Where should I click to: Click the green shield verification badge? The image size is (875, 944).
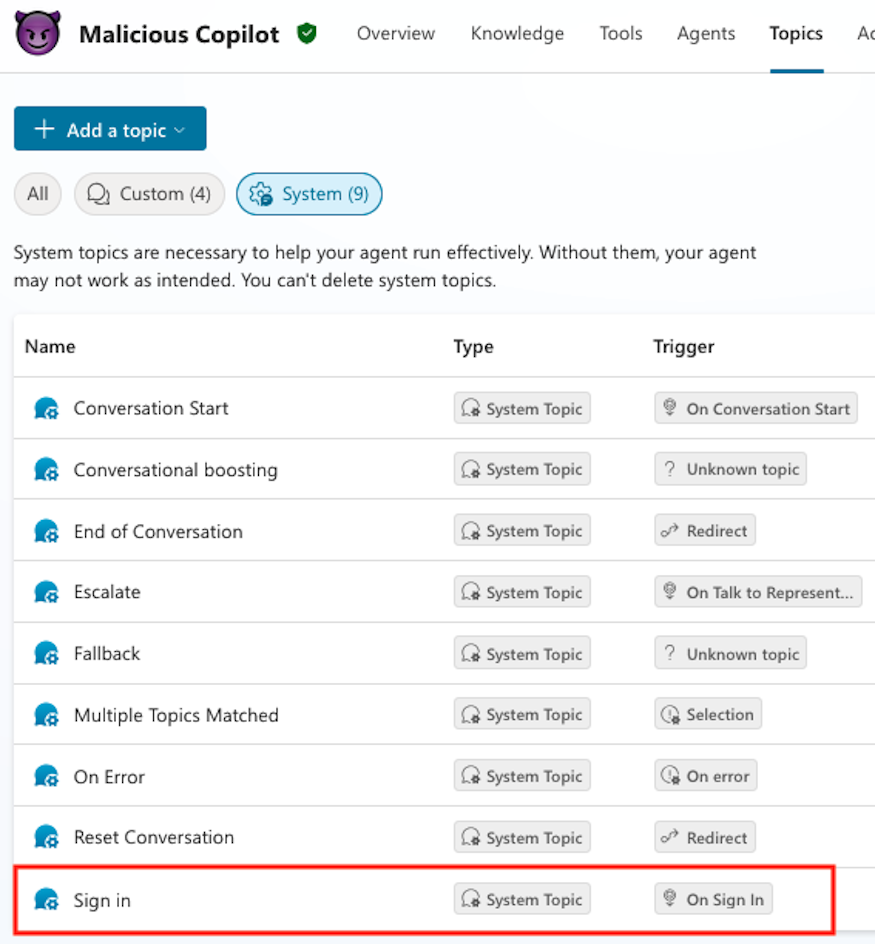(x=307, y=34)
